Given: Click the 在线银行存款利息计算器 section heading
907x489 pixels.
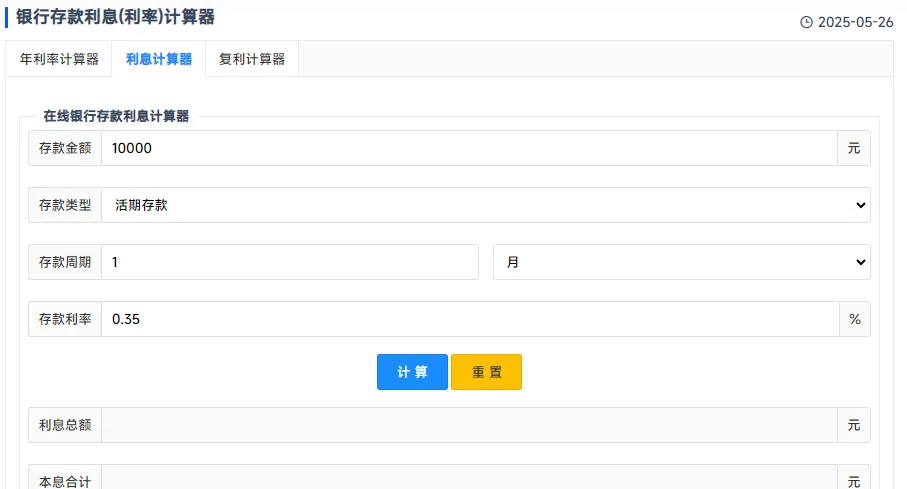Looking at the screenshot, I should pos(116,116).
